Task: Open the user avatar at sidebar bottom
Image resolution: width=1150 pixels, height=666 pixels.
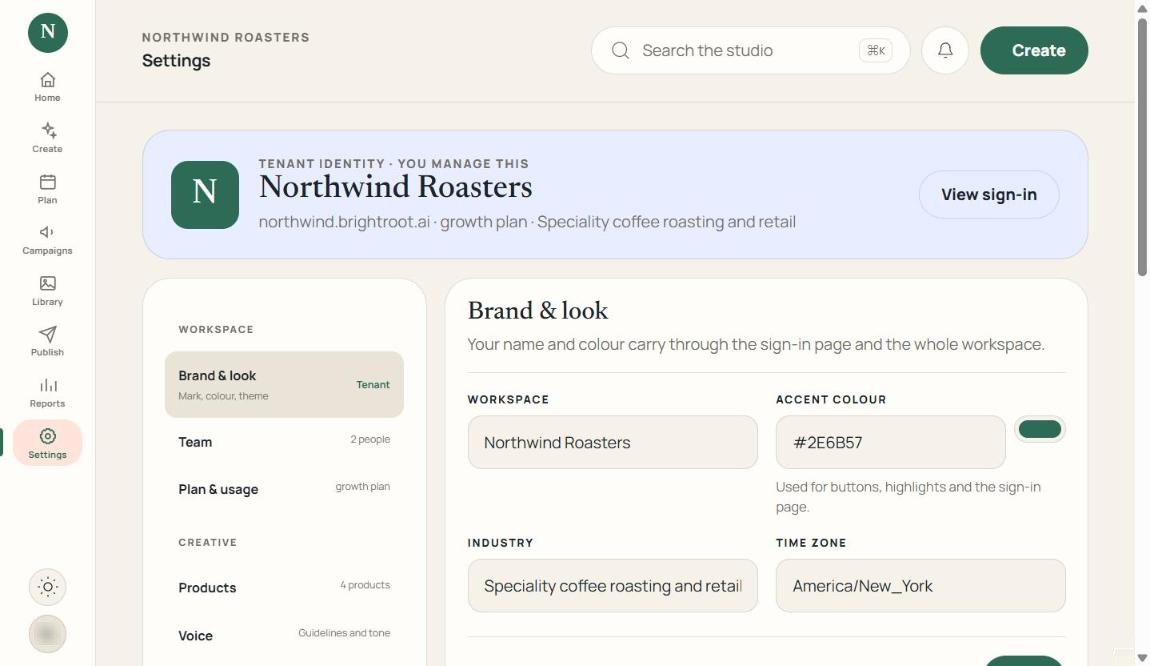Action: pyautogui.click(x=48, y=634)
